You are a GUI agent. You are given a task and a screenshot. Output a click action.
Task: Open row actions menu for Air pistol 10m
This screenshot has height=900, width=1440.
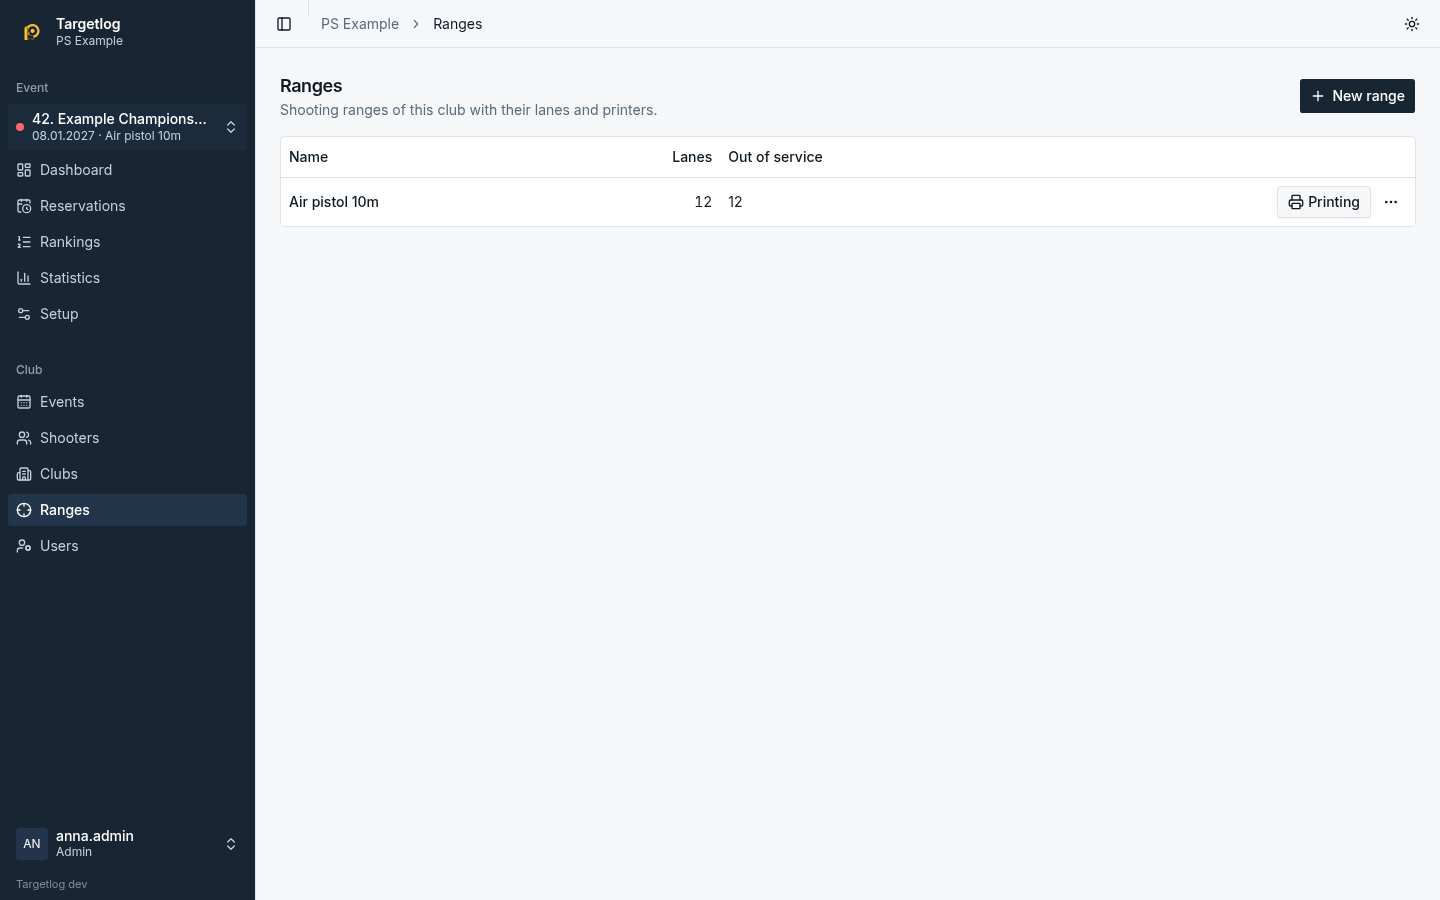[1391, 202]
